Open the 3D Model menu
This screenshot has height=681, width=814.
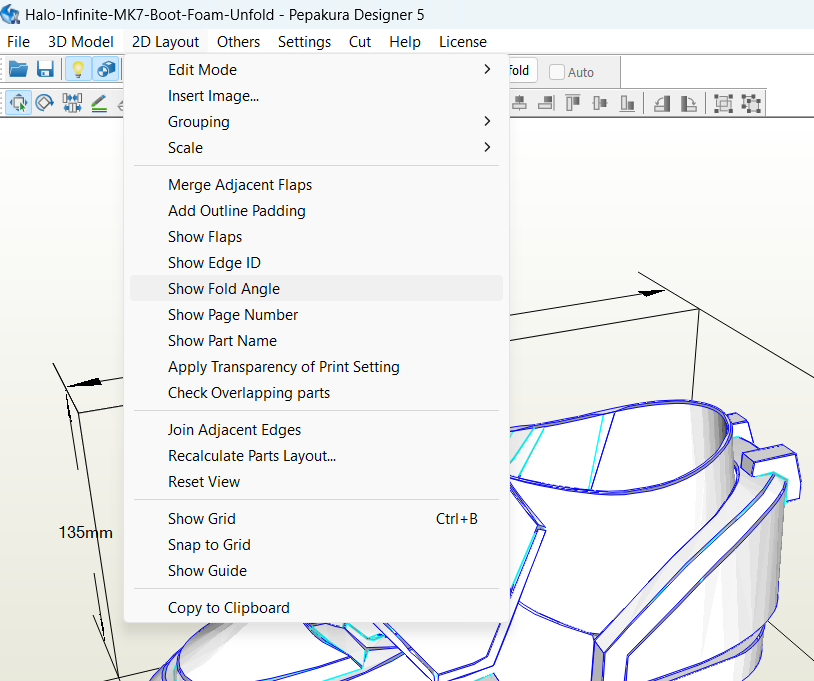[x=80, y=42]
